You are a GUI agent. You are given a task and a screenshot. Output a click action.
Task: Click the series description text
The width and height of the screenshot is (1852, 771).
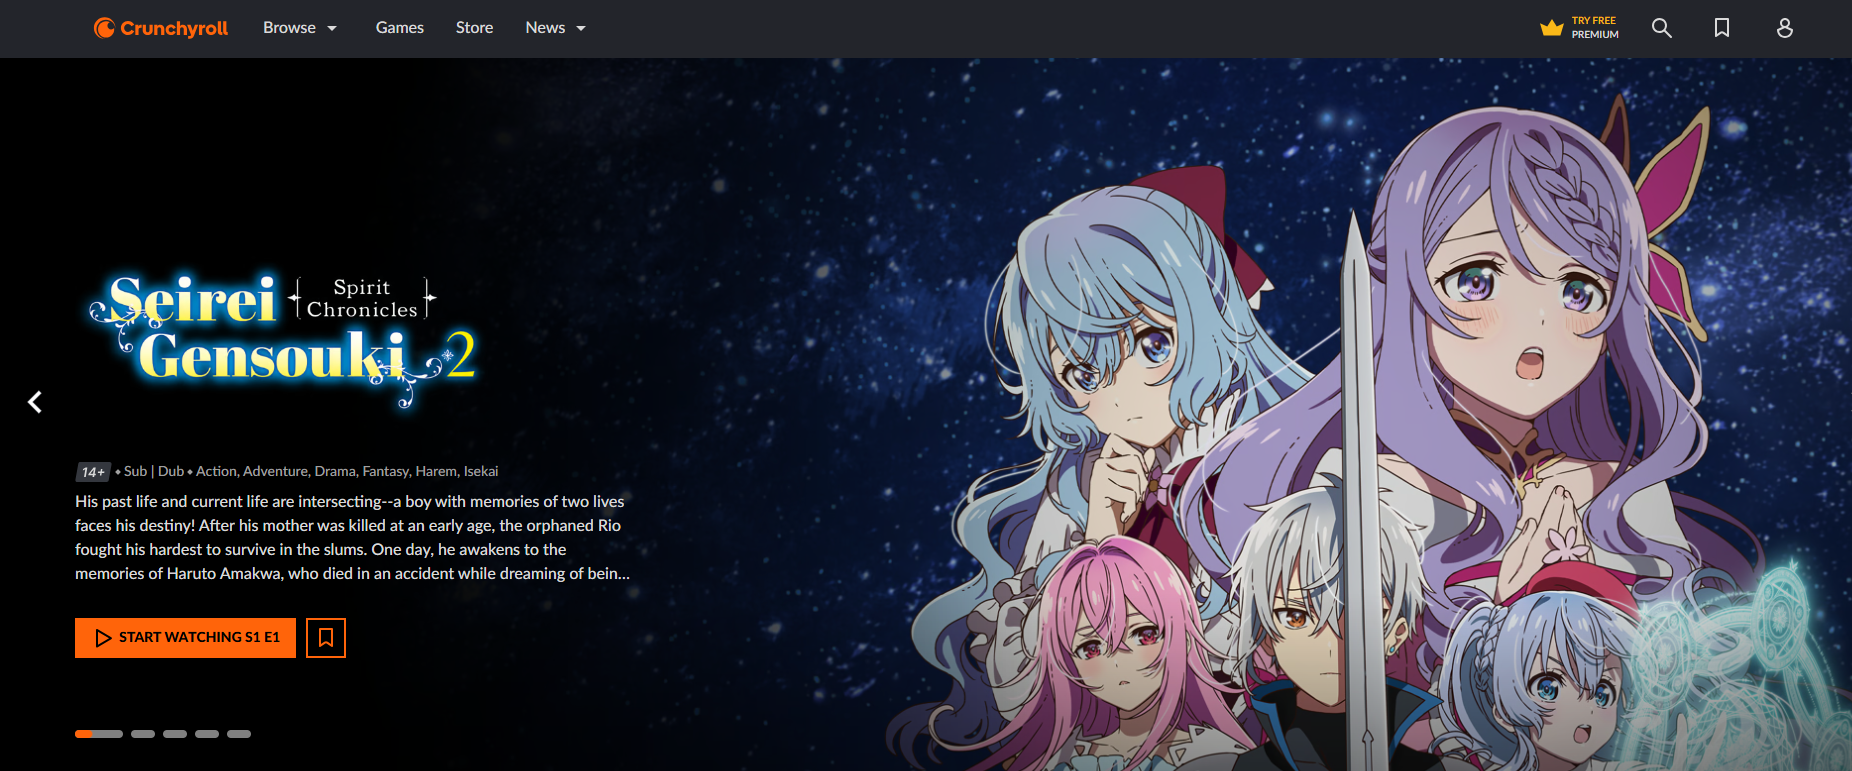pyautogui.click(x=352, y=537)
